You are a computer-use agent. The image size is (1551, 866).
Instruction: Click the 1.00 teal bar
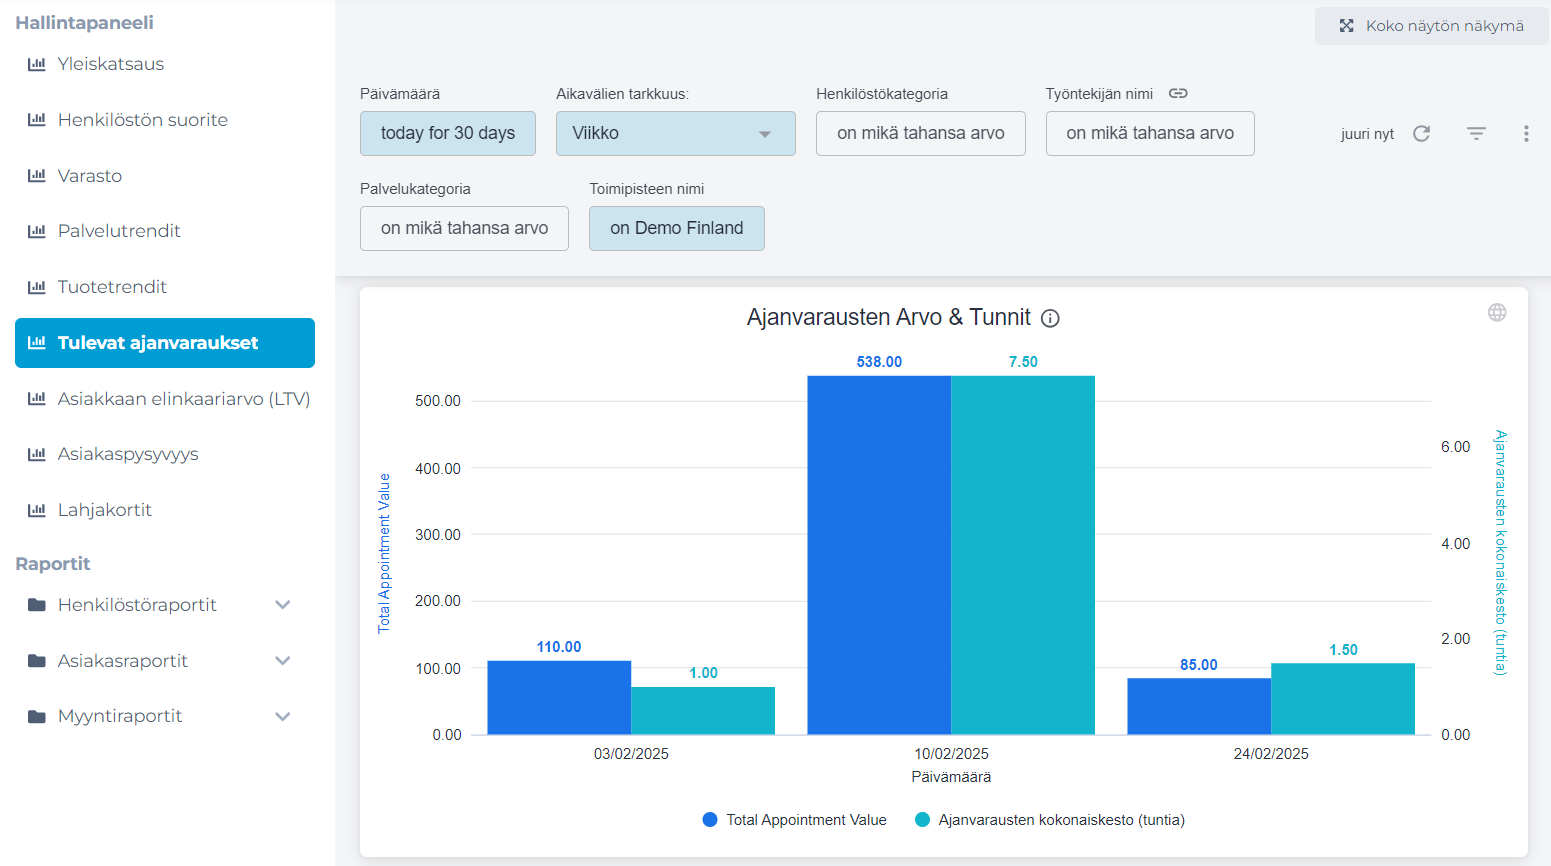[x=703, y=711]
